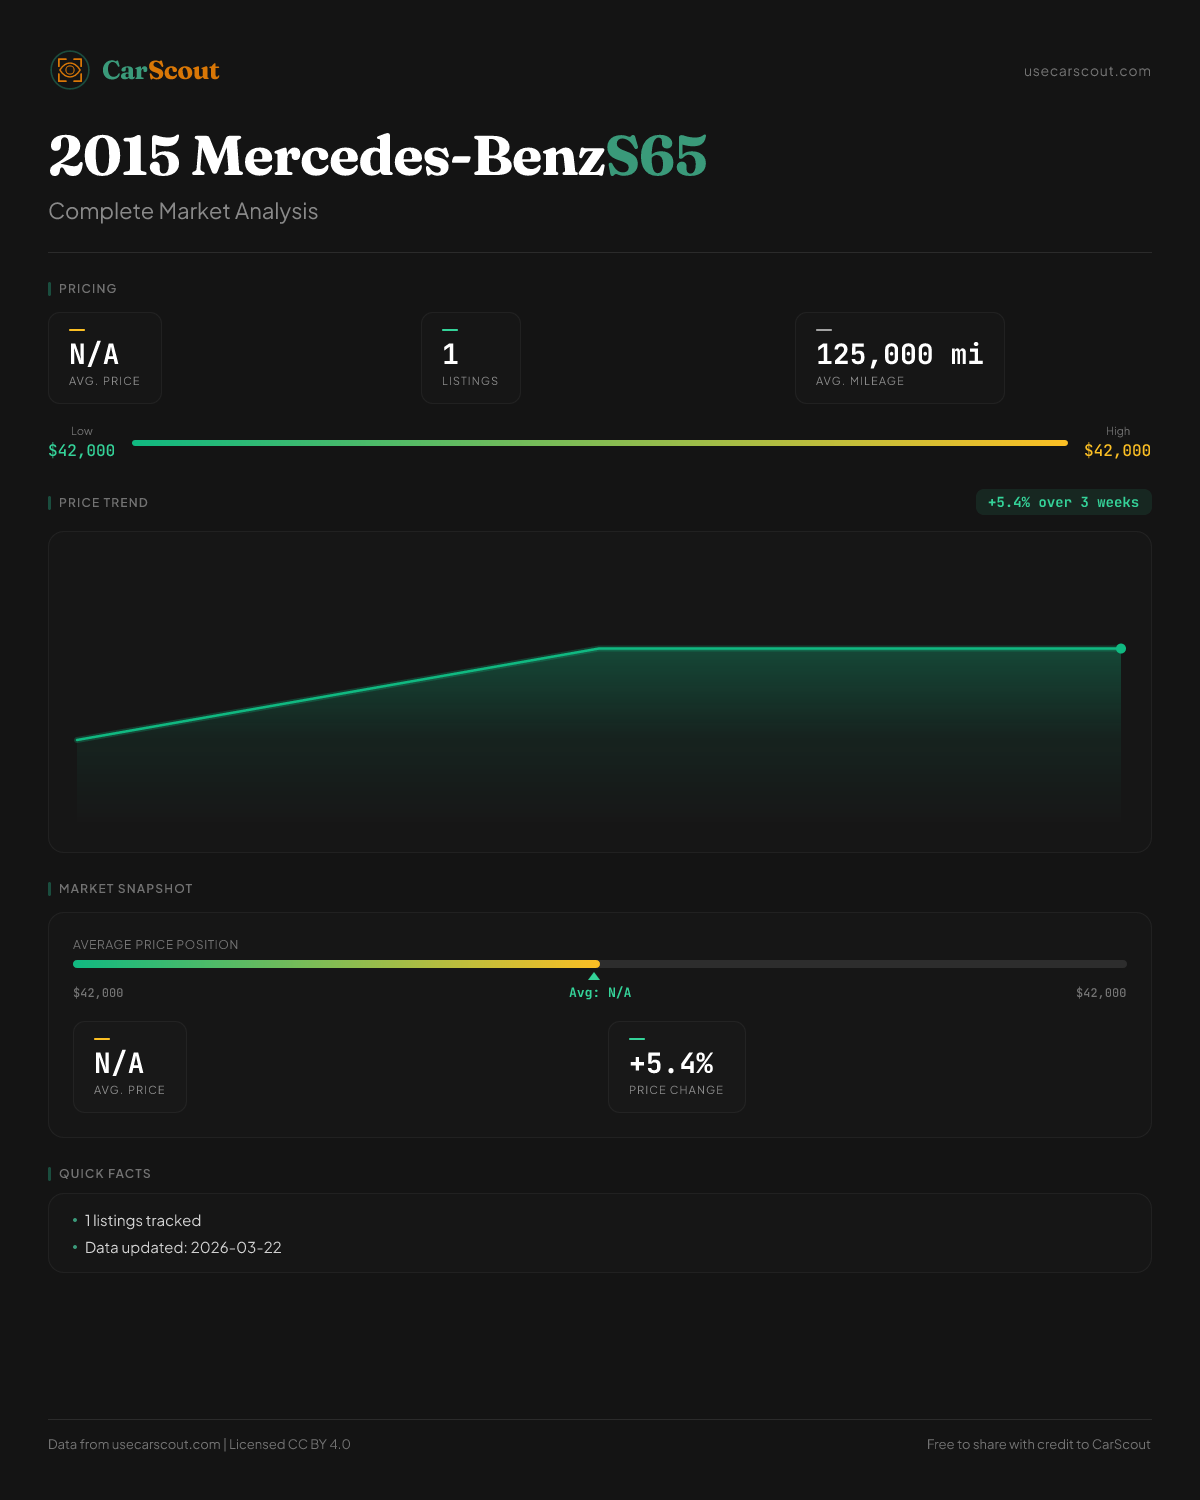Viewport: 1200px width, 1500px height.
Task: Open the usecarscout.com link in header
Action: coord(1087,71)
